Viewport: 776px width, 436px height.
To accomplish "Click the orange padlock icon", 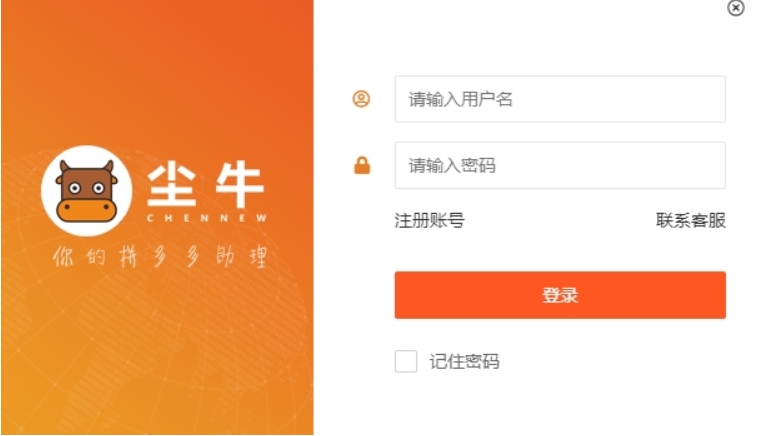I will coord(362,165).
